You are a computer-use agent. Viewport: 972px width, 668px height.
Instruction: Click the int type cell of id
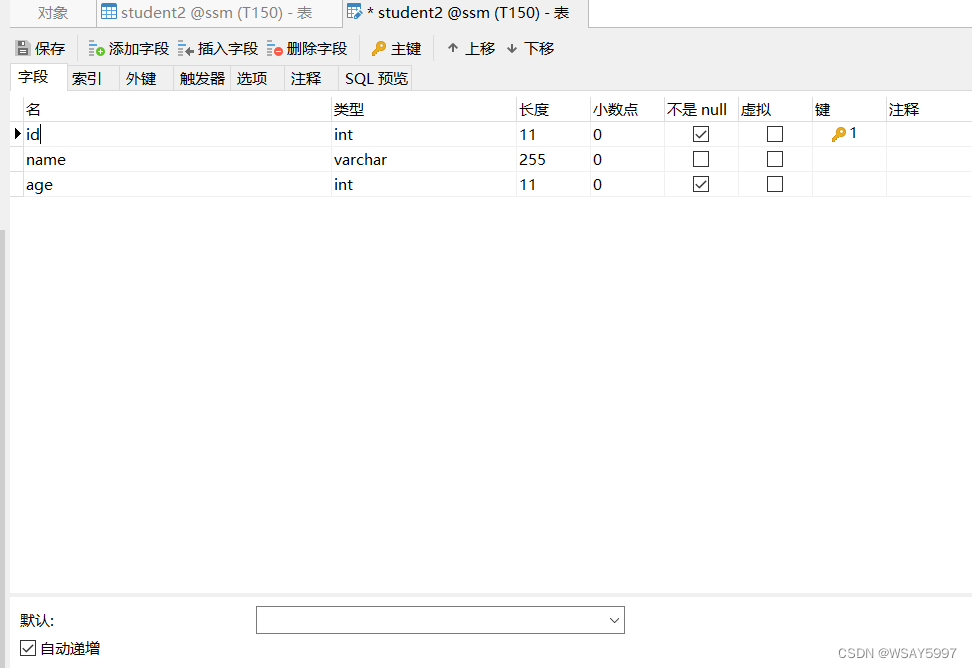[424, 134]
